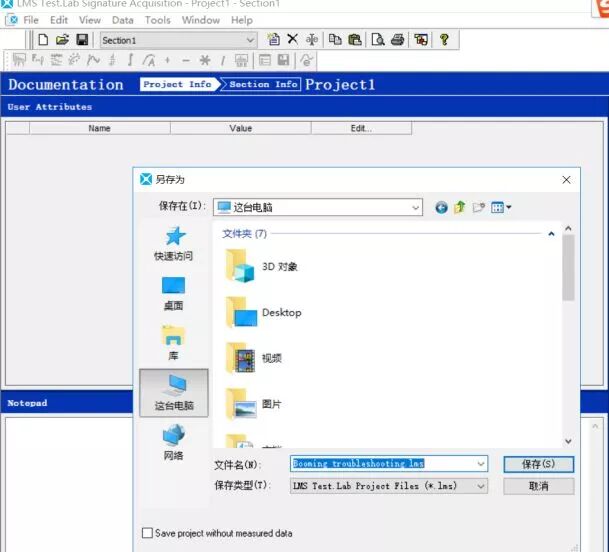Open the view menu icon dropdown
The height and width of the screenshot is (552, 609).
[x=501, y=207]
